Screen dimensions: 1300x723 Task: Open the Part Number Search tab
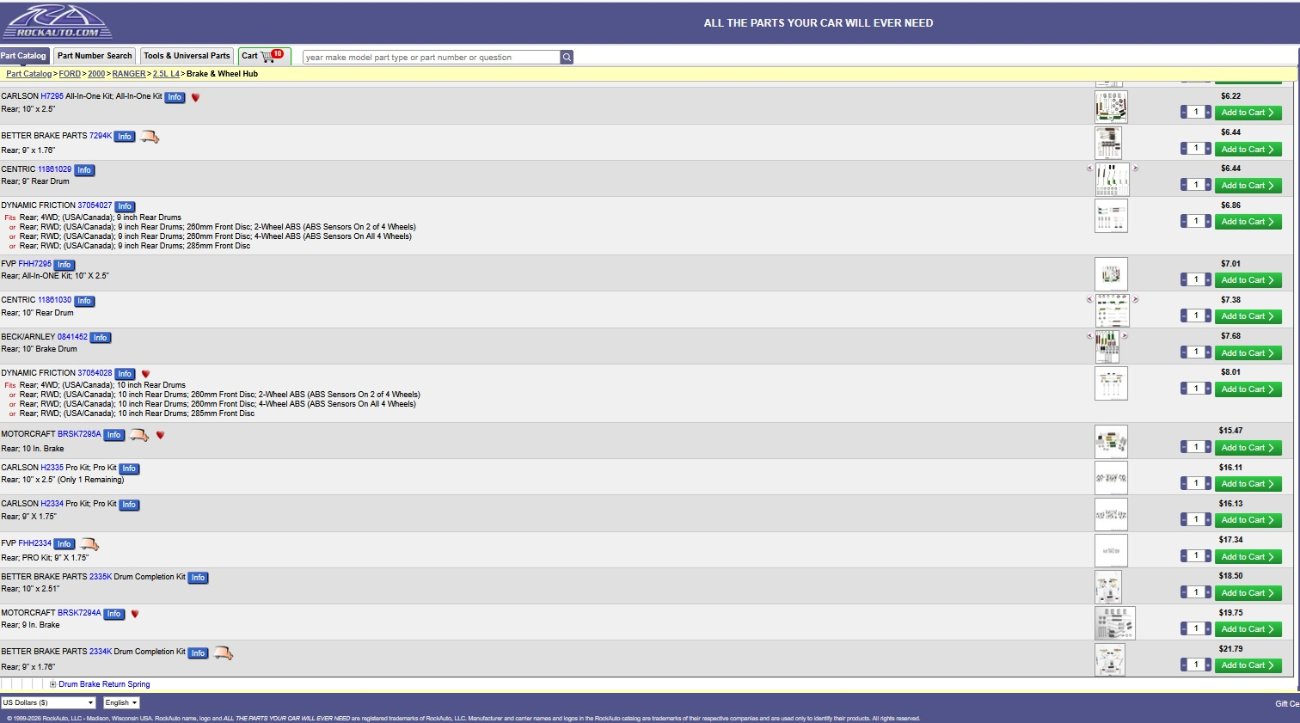pyautogui.click(x=94, y=57)
